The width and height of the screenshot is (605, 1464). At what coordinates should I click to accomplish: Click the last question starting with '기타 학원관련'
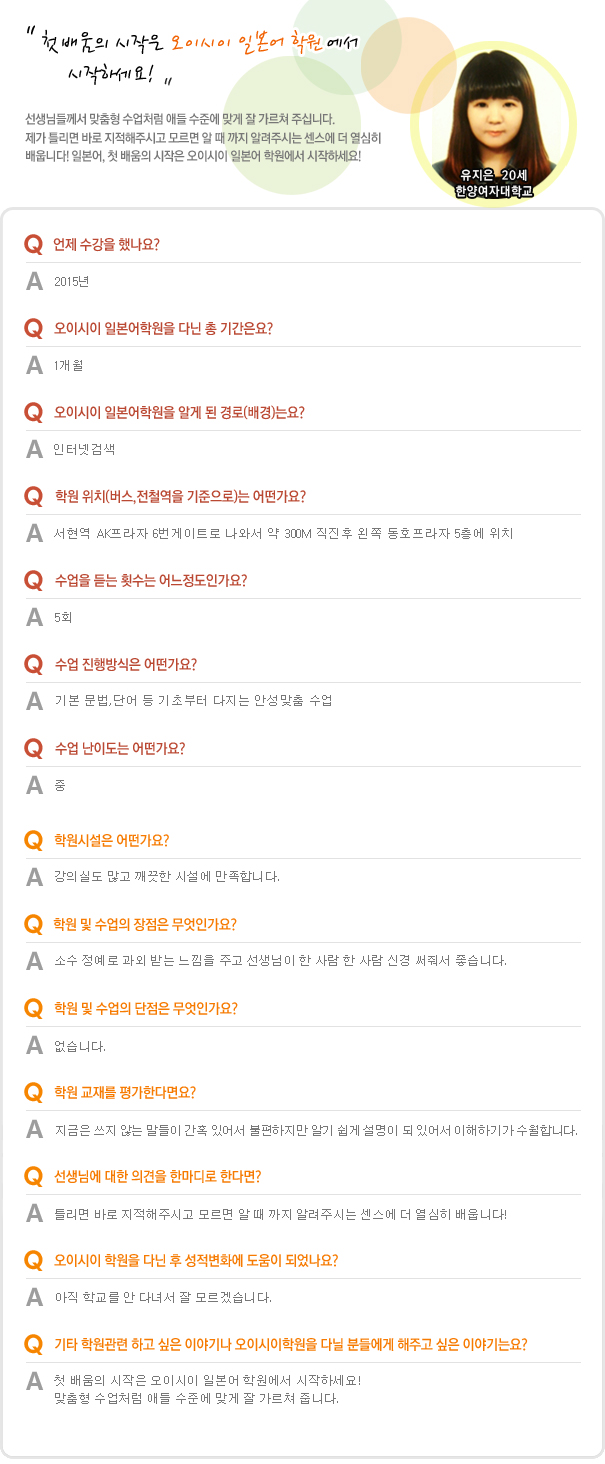291,1344
